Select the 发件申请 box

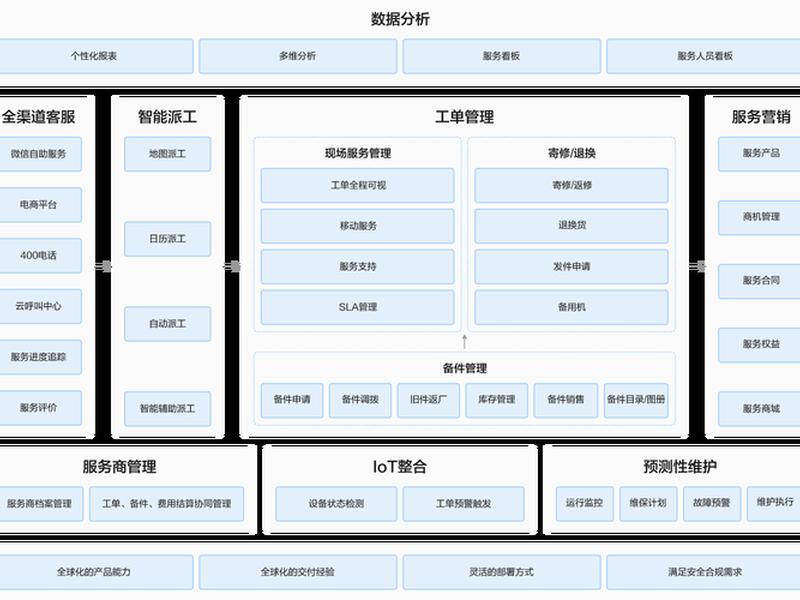(x=571, y=266)
